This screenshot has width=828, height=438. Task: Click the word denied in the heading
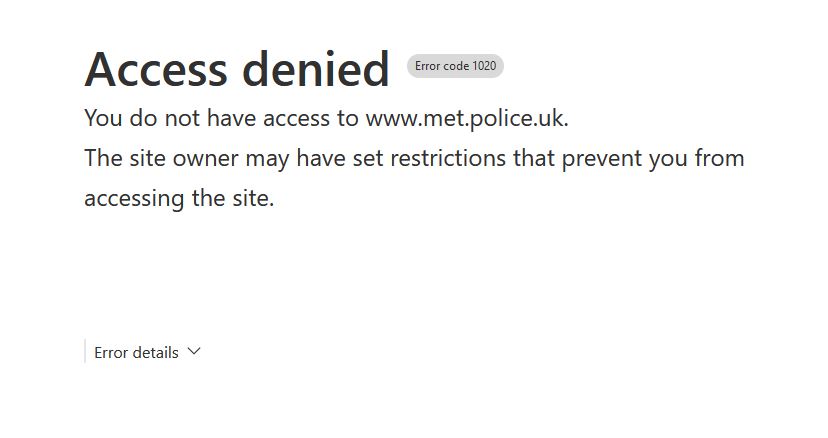316,69
